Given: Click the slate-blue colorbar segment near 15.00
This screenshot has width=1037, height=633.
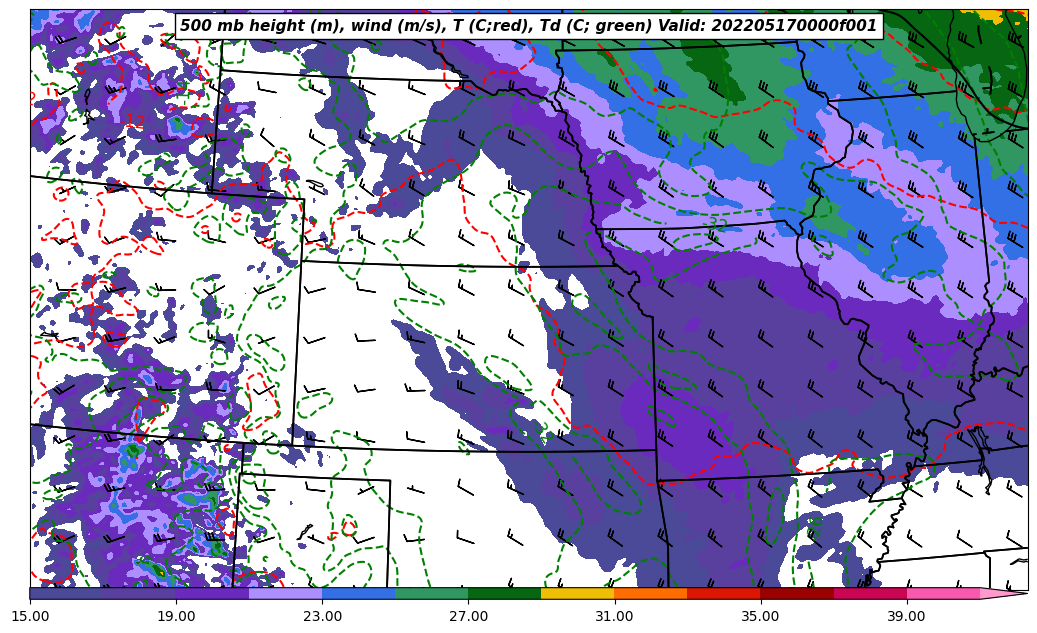Looking at the screenshot, I should (x=66, y=593).
